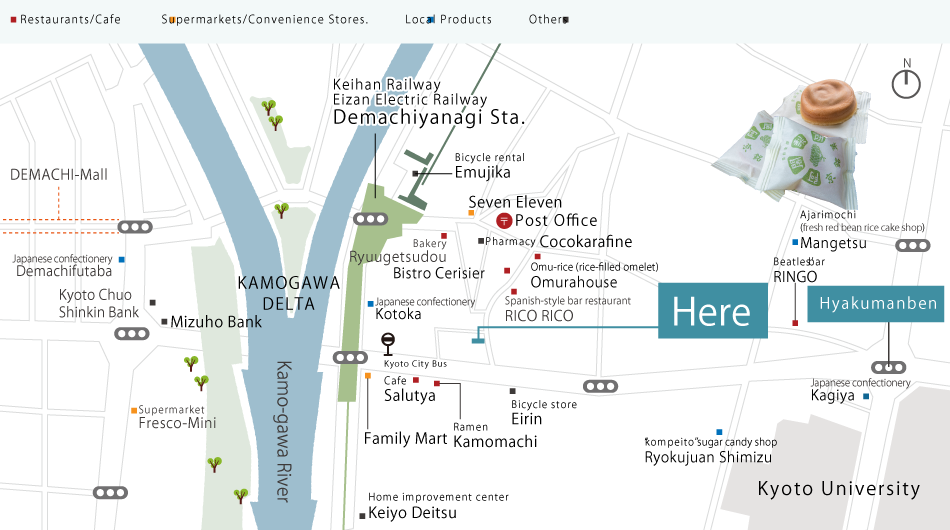Click the red Post Office symbol
950x530 pixels.
coord(504,220)
